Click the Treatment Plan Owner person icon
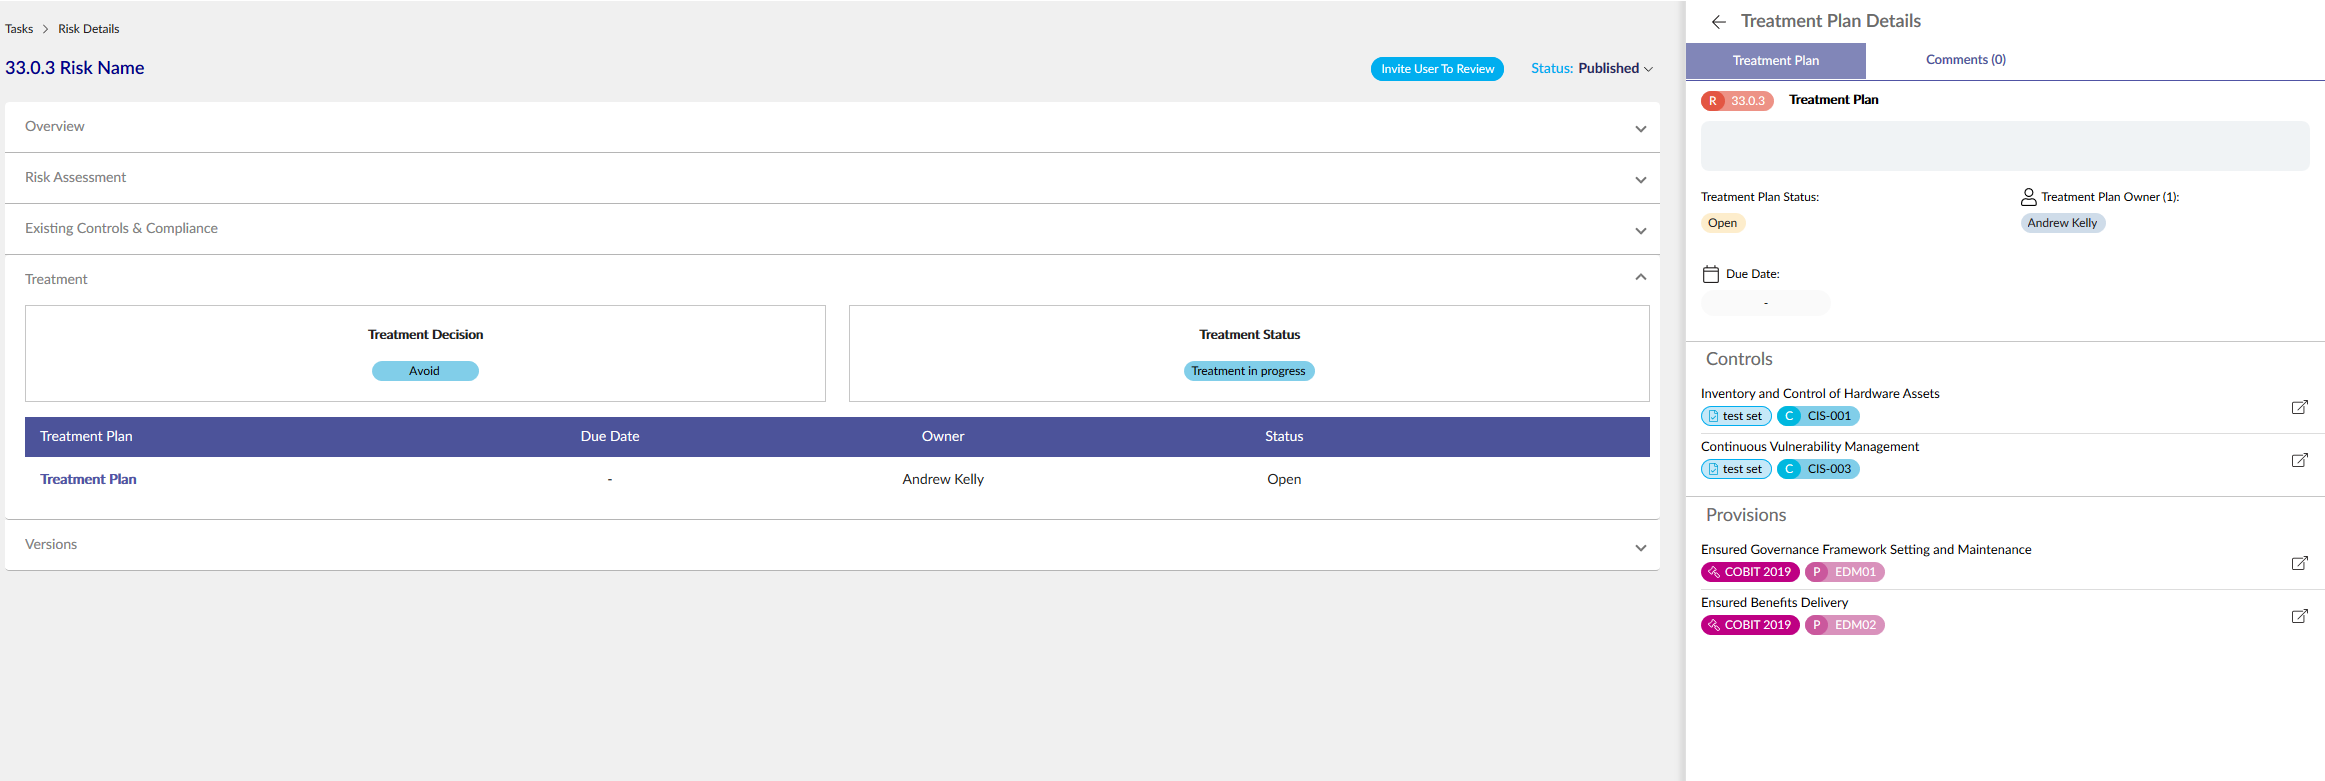2325x781 pixels. click(2029, 197)
